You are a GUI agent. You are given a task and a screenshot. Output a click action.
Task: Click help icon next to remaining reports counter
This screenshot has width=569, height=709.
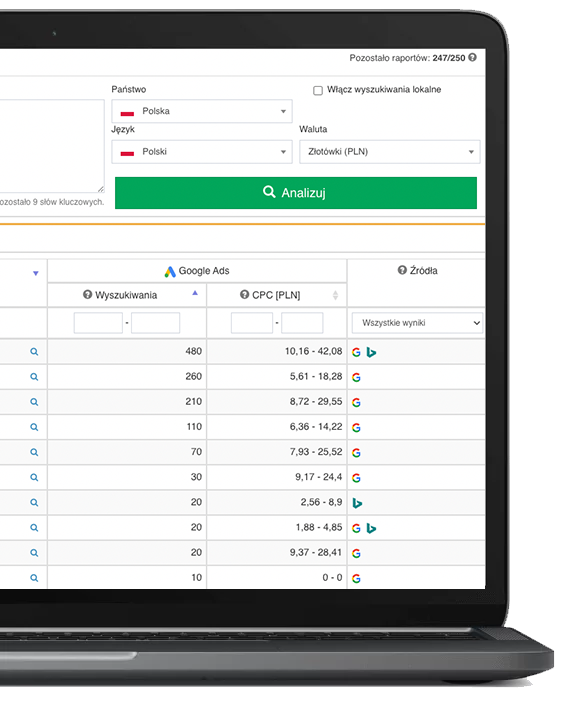(x=472, y=57)
